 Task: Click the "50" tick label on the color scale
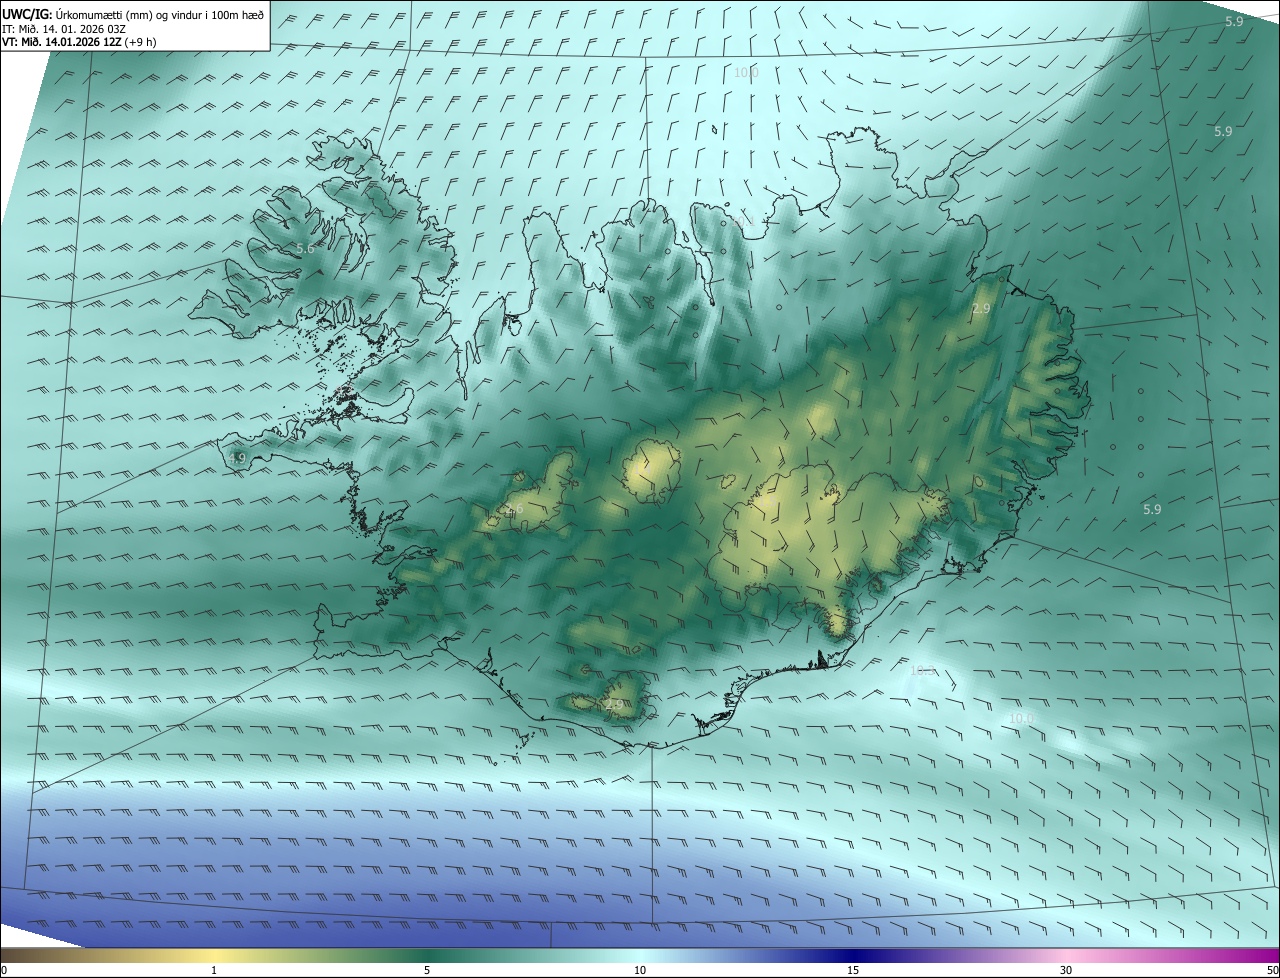(x=1272, y=970)
